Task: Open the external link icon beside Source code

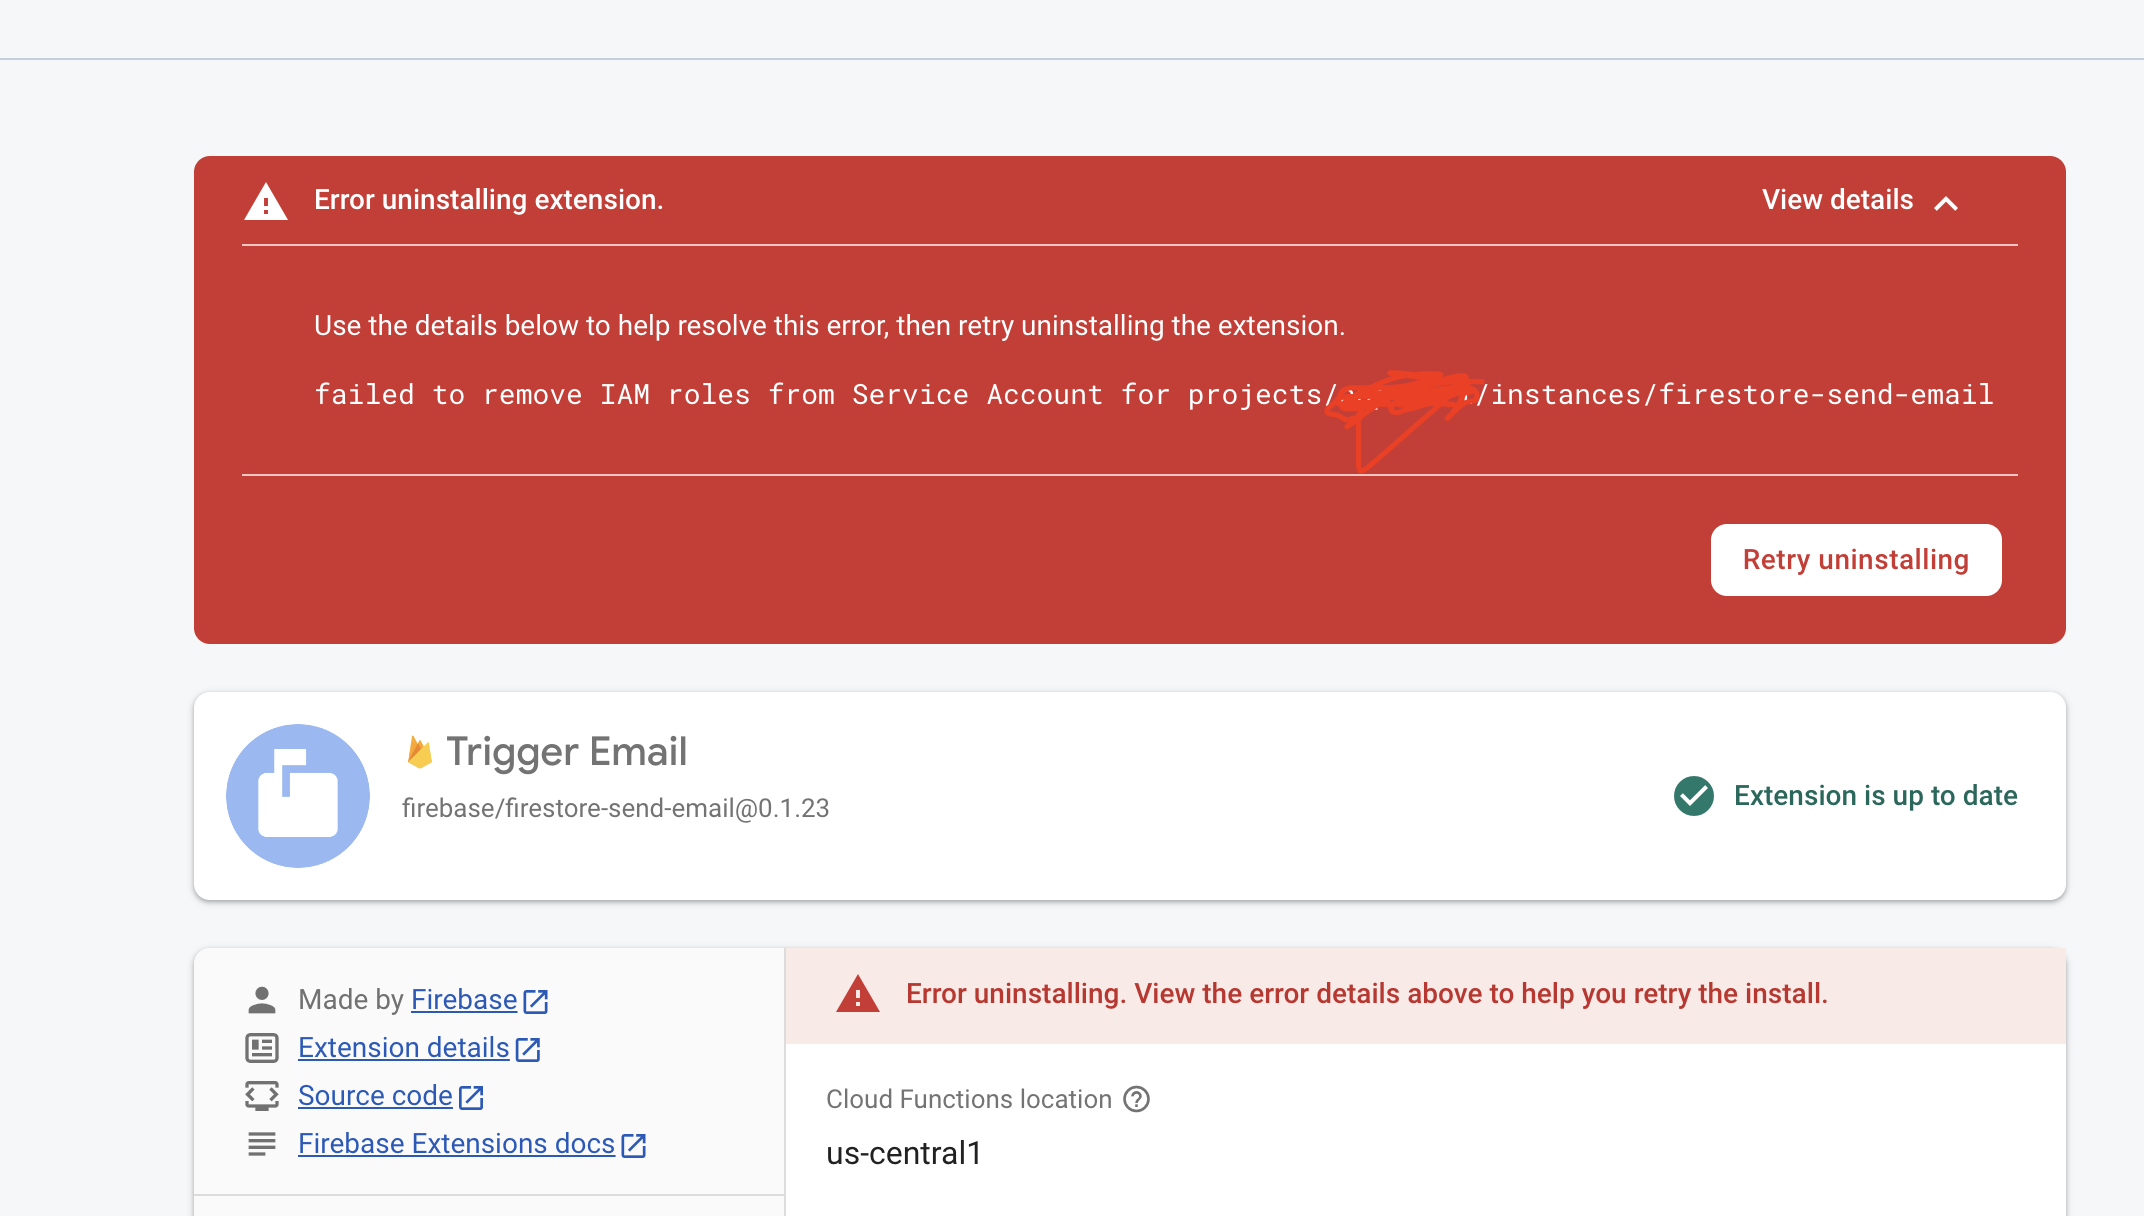Action: tap(471, 1096)
